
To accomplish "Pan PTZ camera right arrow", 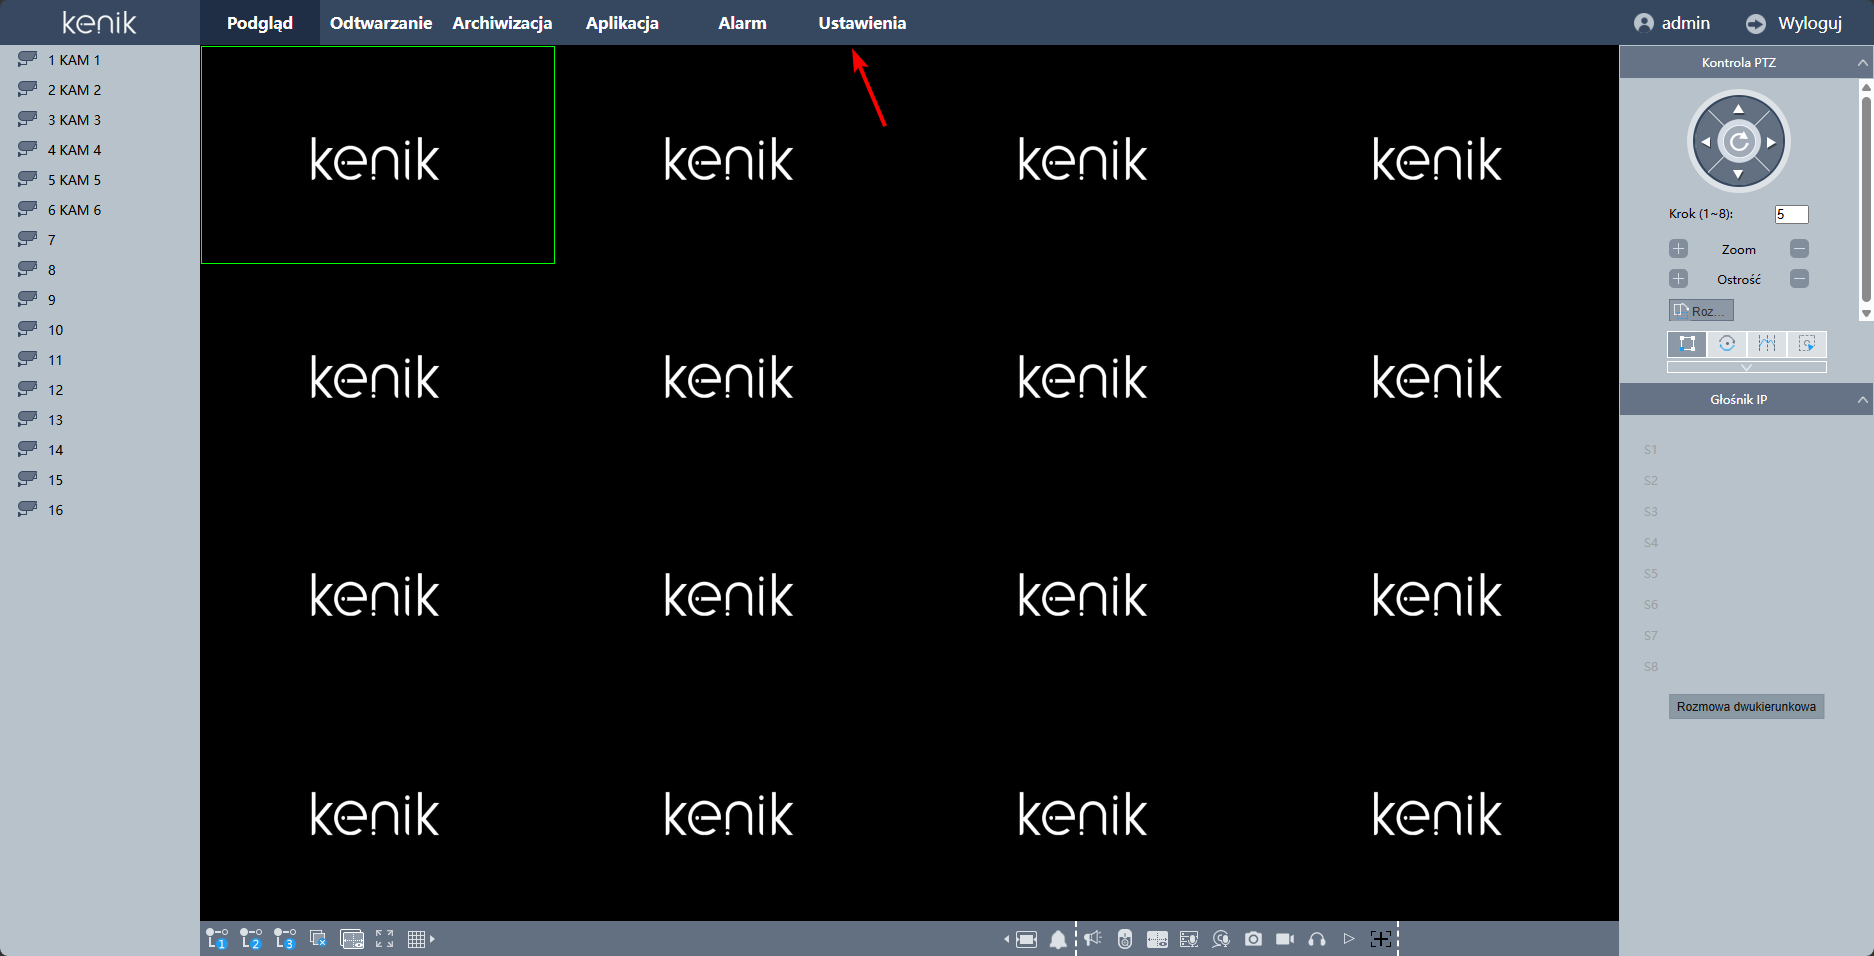I will (1772, 142).
